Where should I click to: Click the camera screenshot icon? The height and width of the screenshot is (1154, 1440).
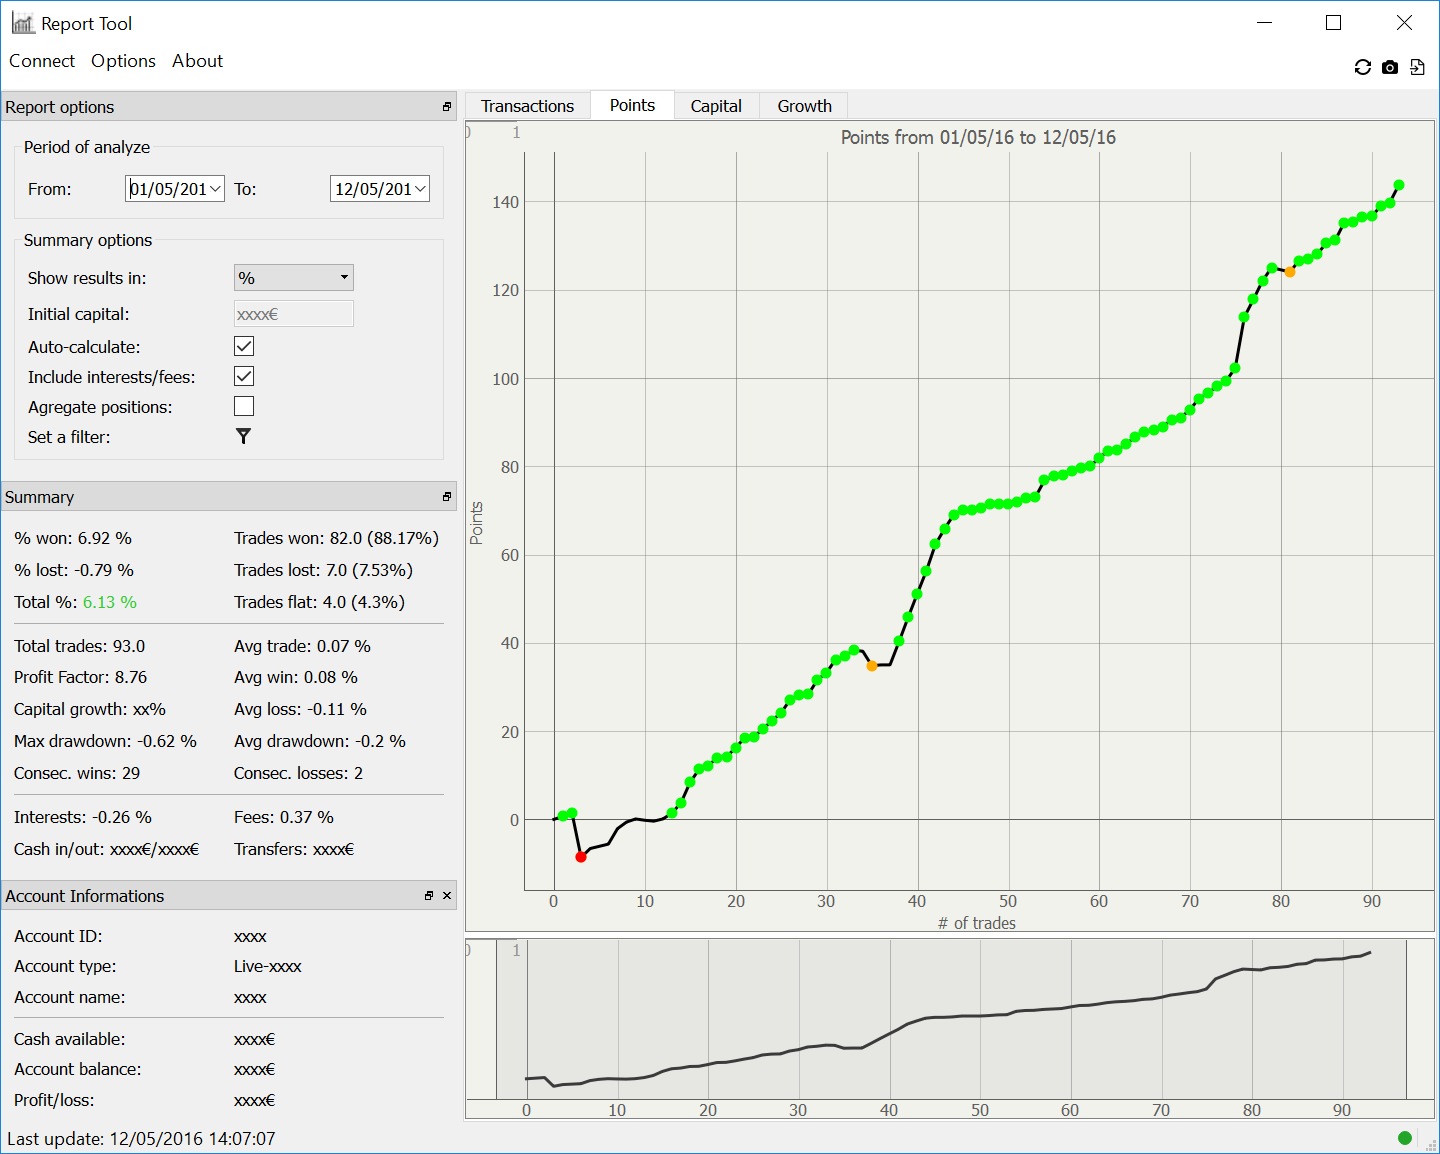1390,67
